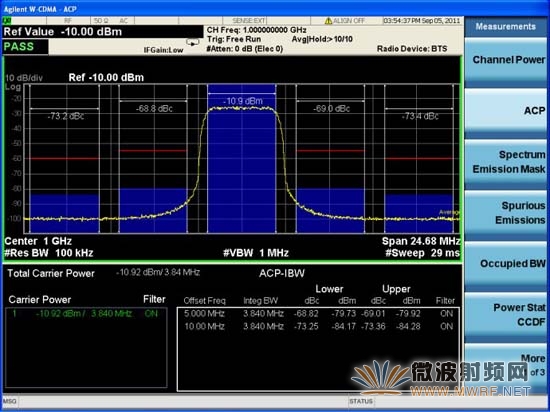The width and height of the screenshot is (550, 412).
Task: Click the -10.9 dBm carrier label
Action: [x=243, y=101]
